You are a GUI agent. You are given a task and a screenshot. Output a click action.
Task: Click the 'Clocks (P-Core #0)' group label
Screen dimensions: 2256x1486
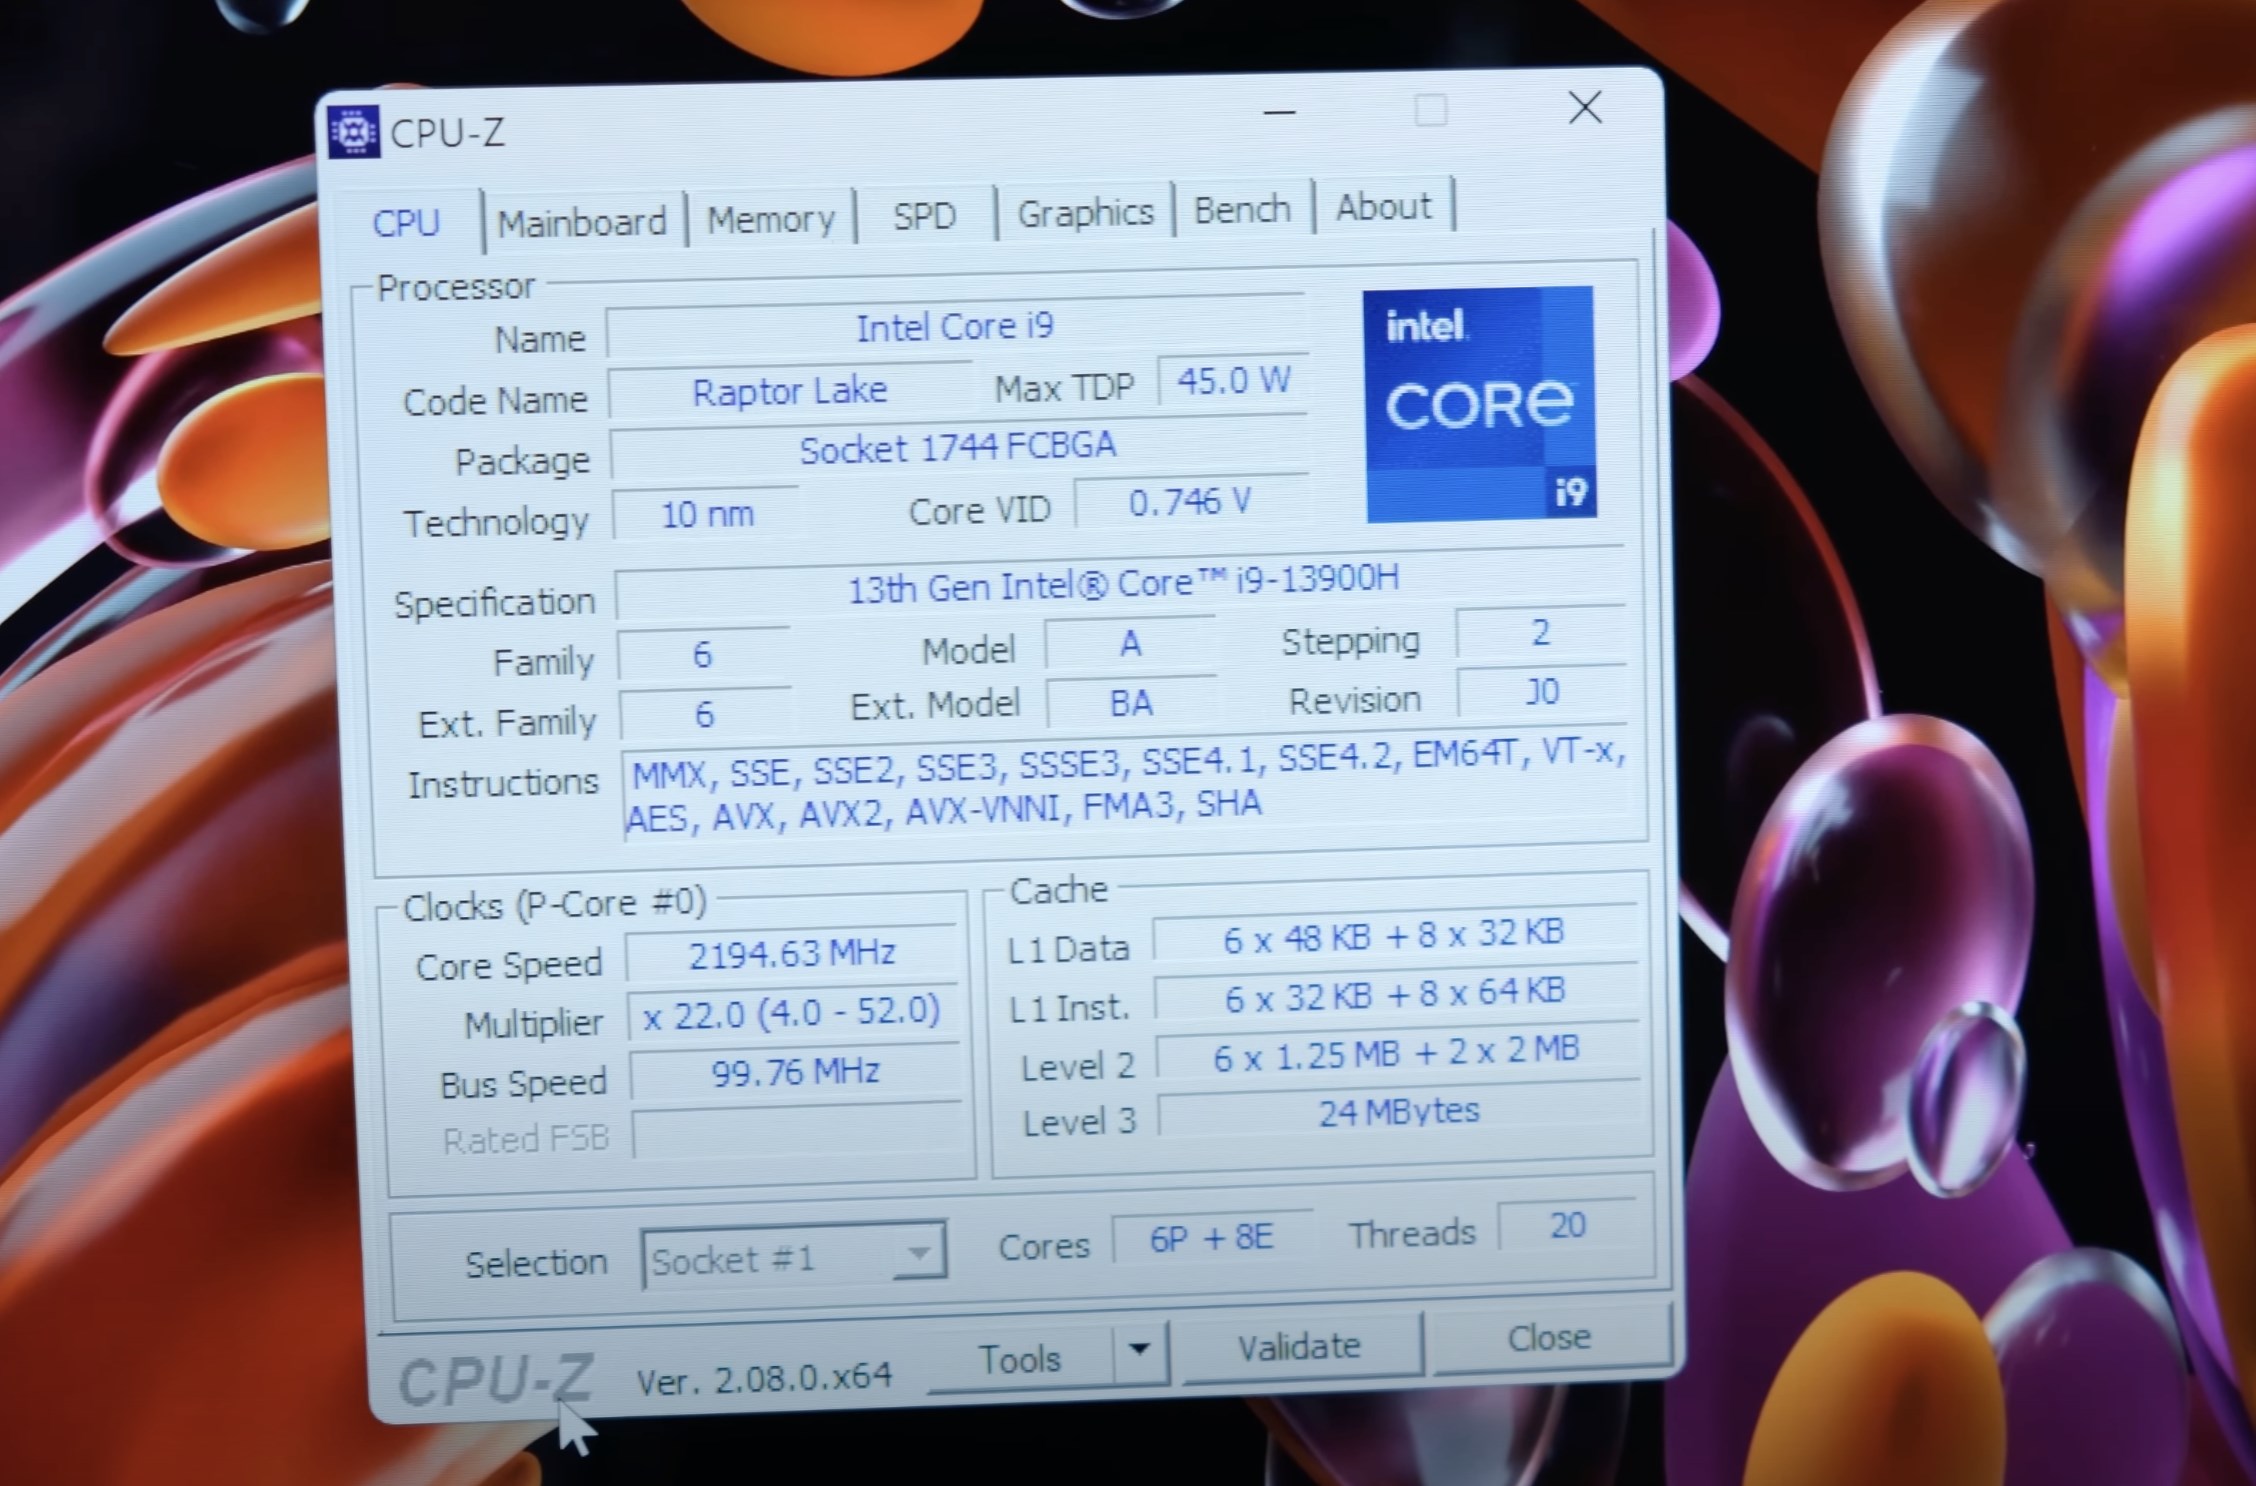tap(554, 905)
